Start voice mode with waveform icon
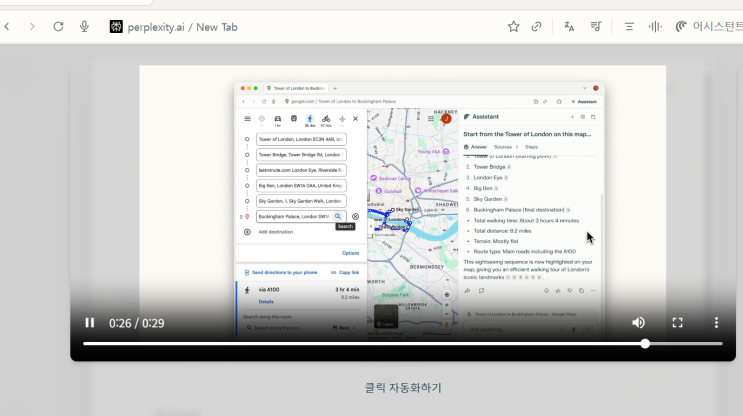This screenshot has height=416, width=743. pyautogui.click(x=655, y=27)
